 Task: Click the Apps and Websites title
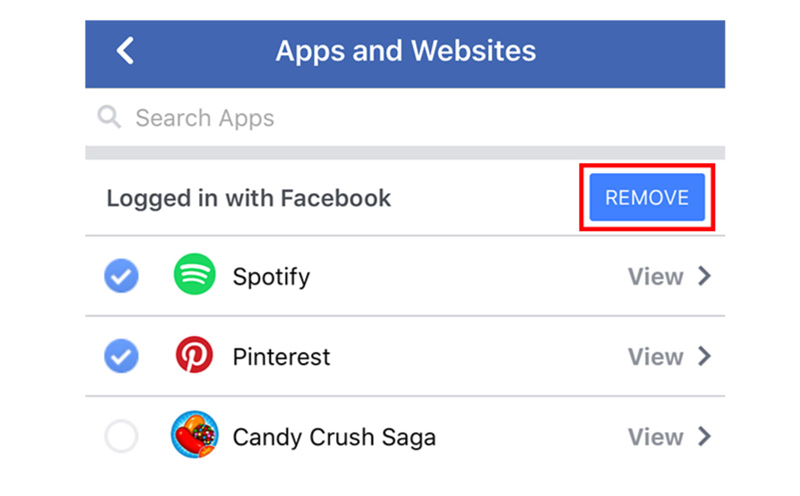click(405, 51)
